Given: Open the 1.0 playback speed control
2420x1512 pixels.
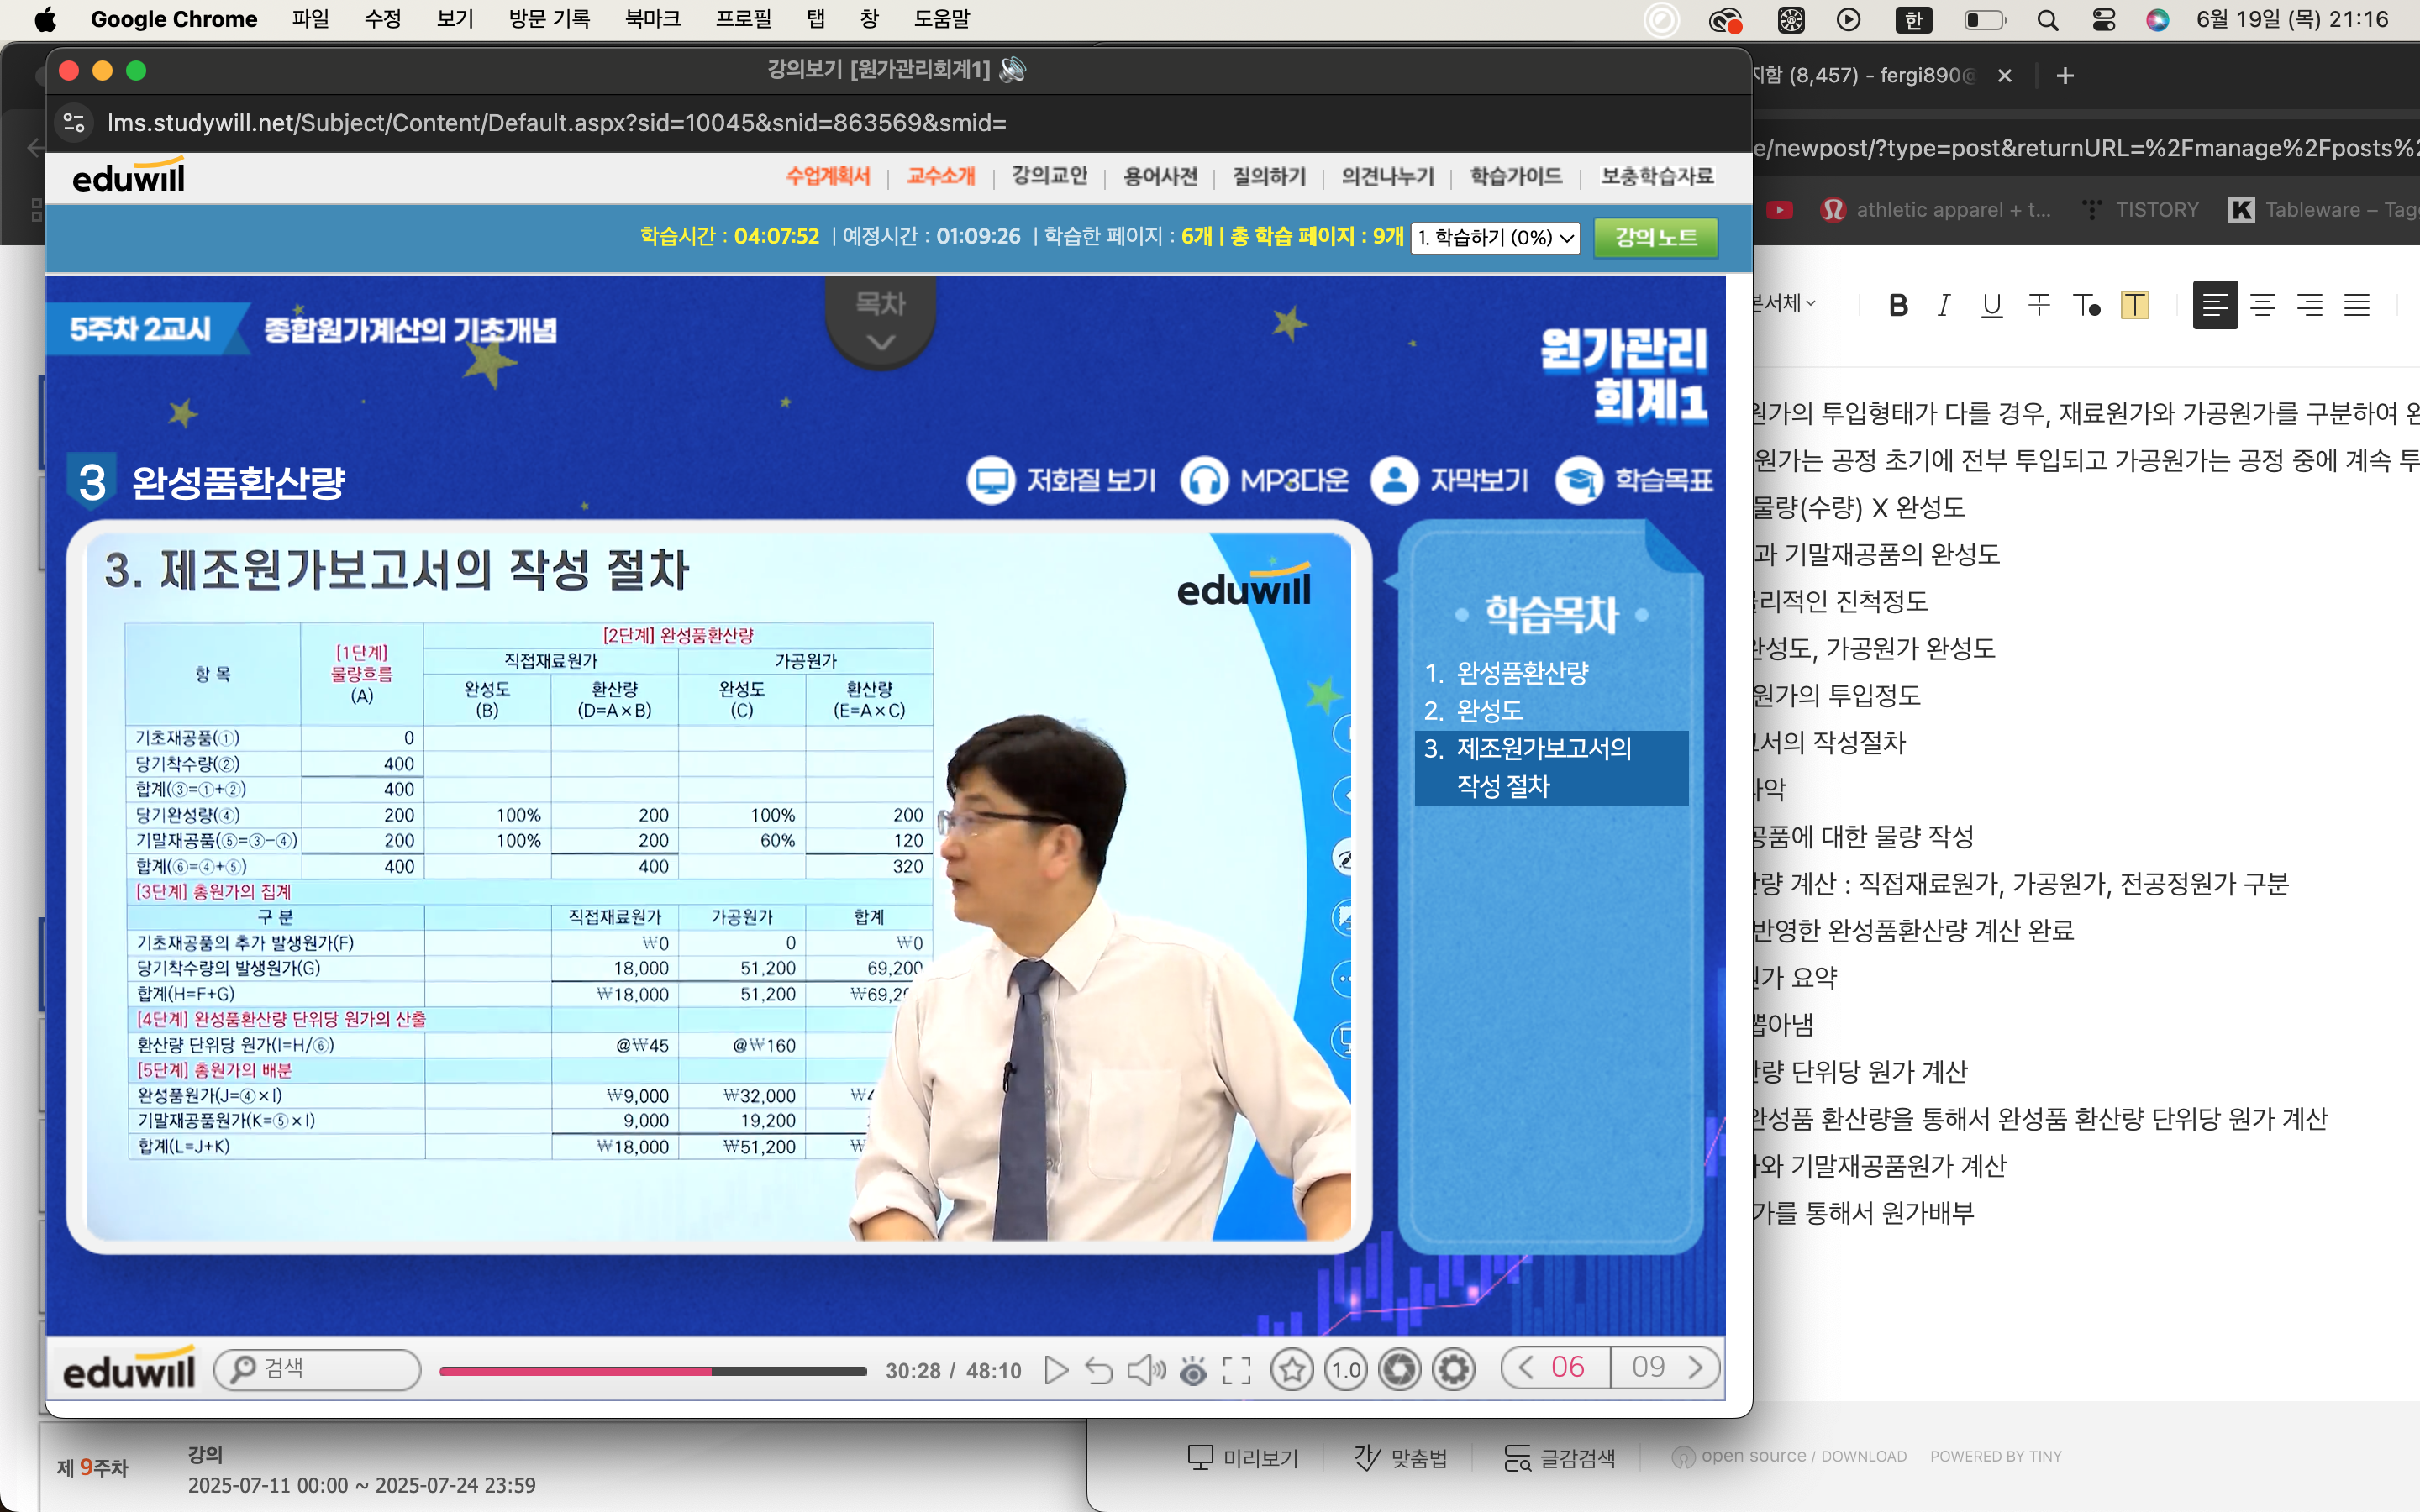Looking at the screenshot, I should pyautogui.click(x=1346, y=1369).
